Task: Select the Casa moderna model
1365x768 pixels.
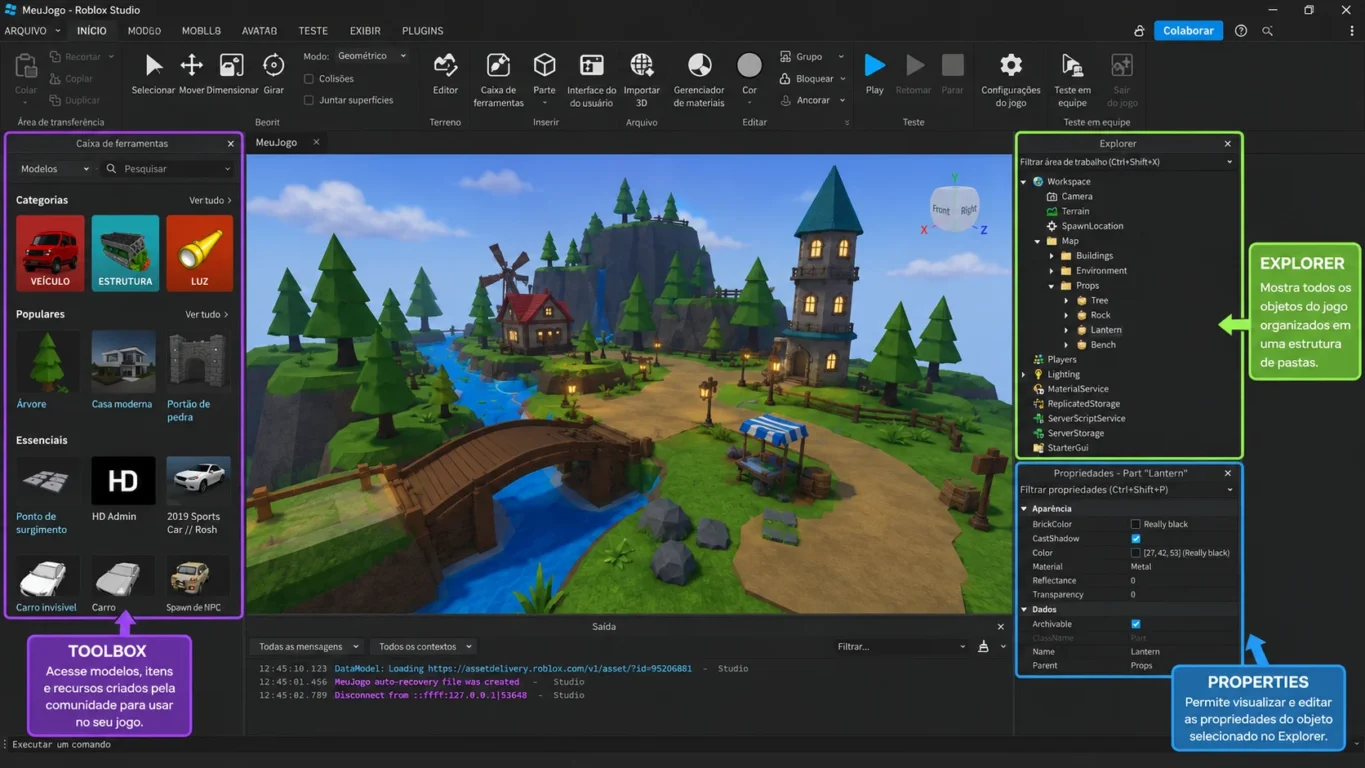Action: click(123, 370)
